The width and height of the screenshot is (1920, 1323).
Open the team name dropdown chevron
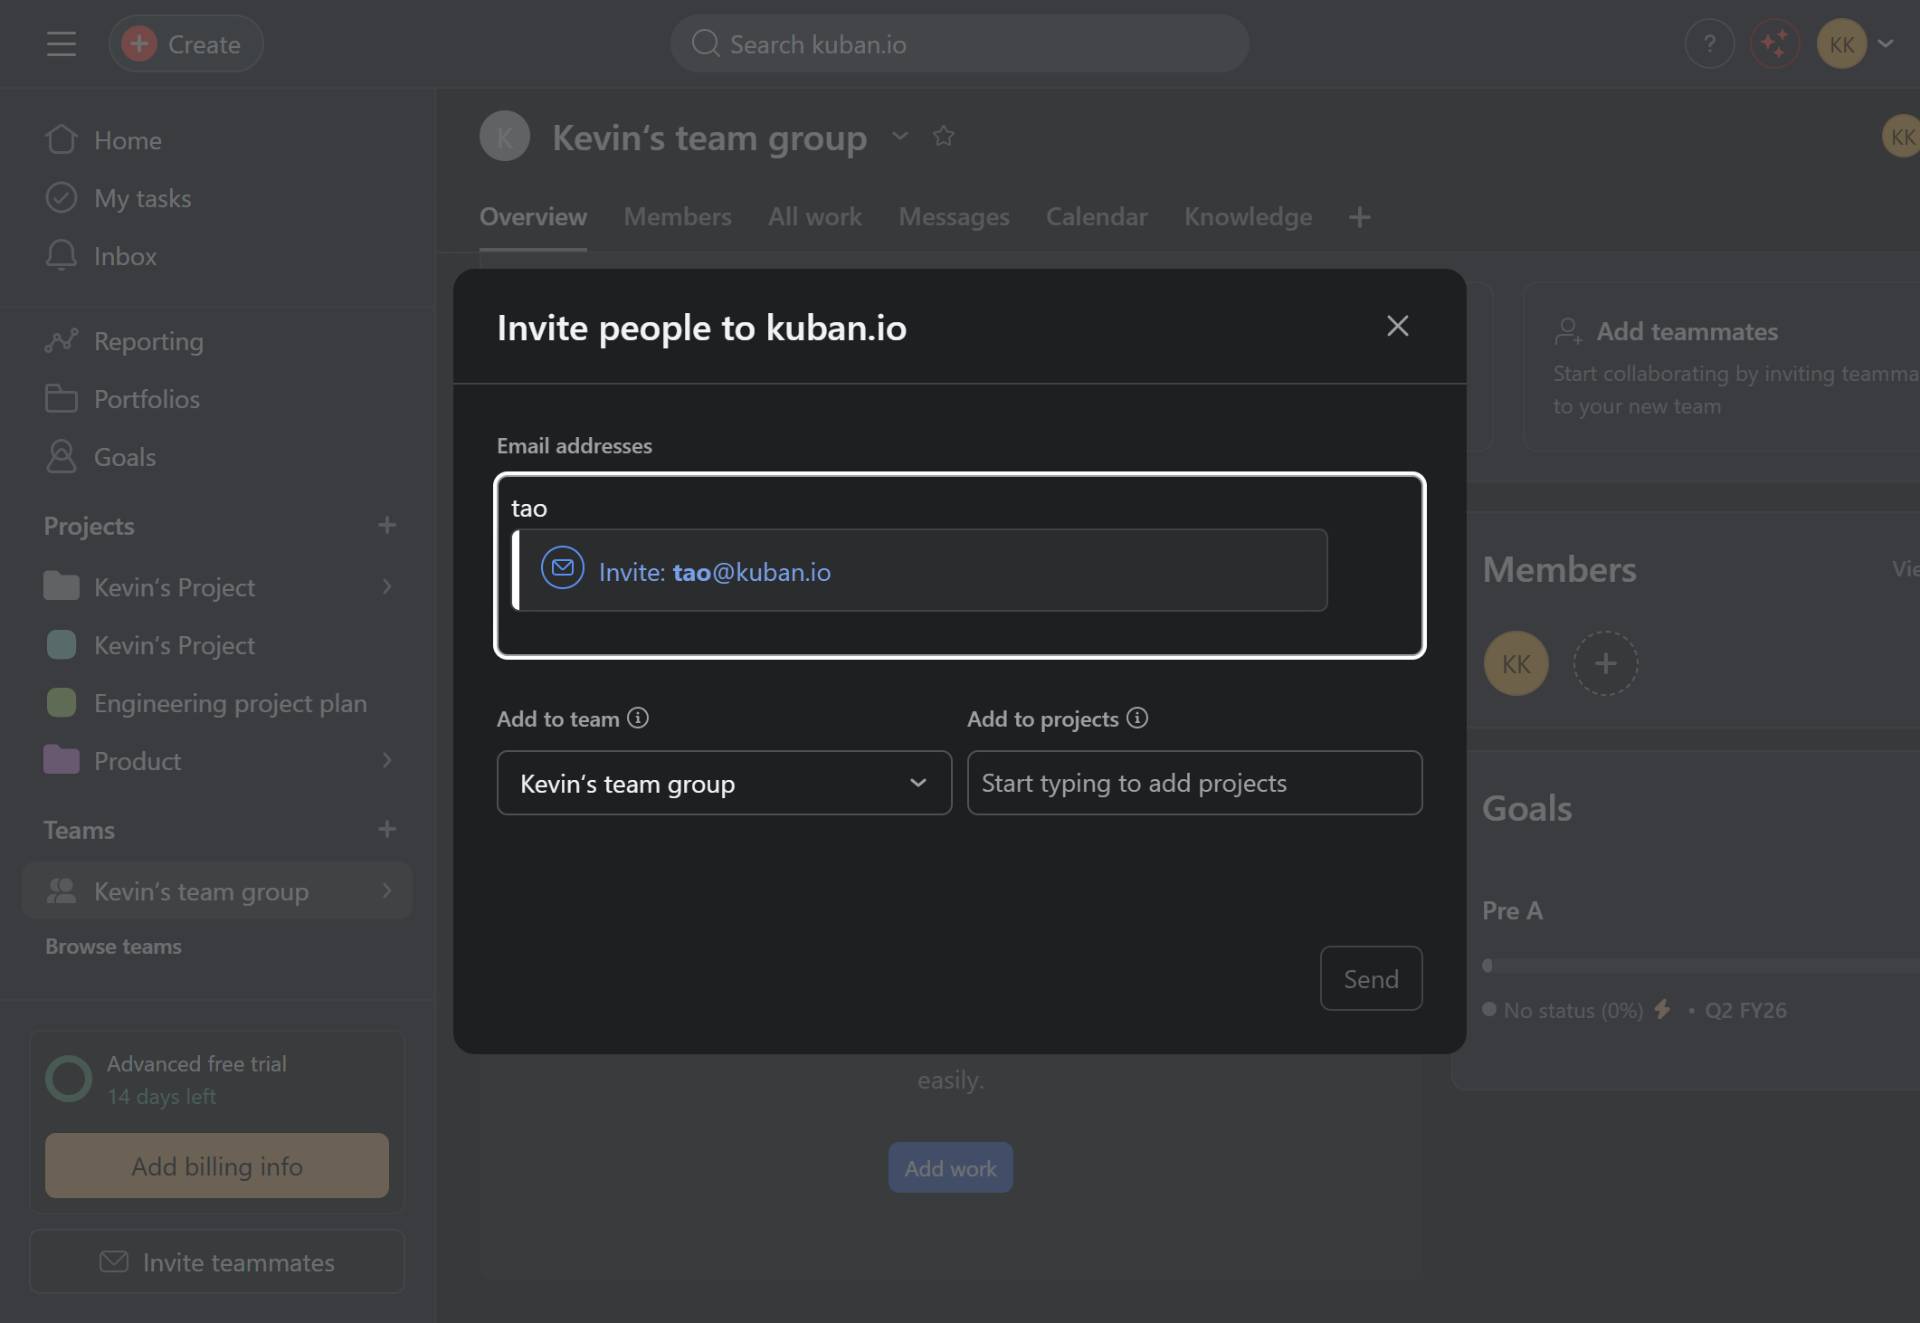point(900,136)
